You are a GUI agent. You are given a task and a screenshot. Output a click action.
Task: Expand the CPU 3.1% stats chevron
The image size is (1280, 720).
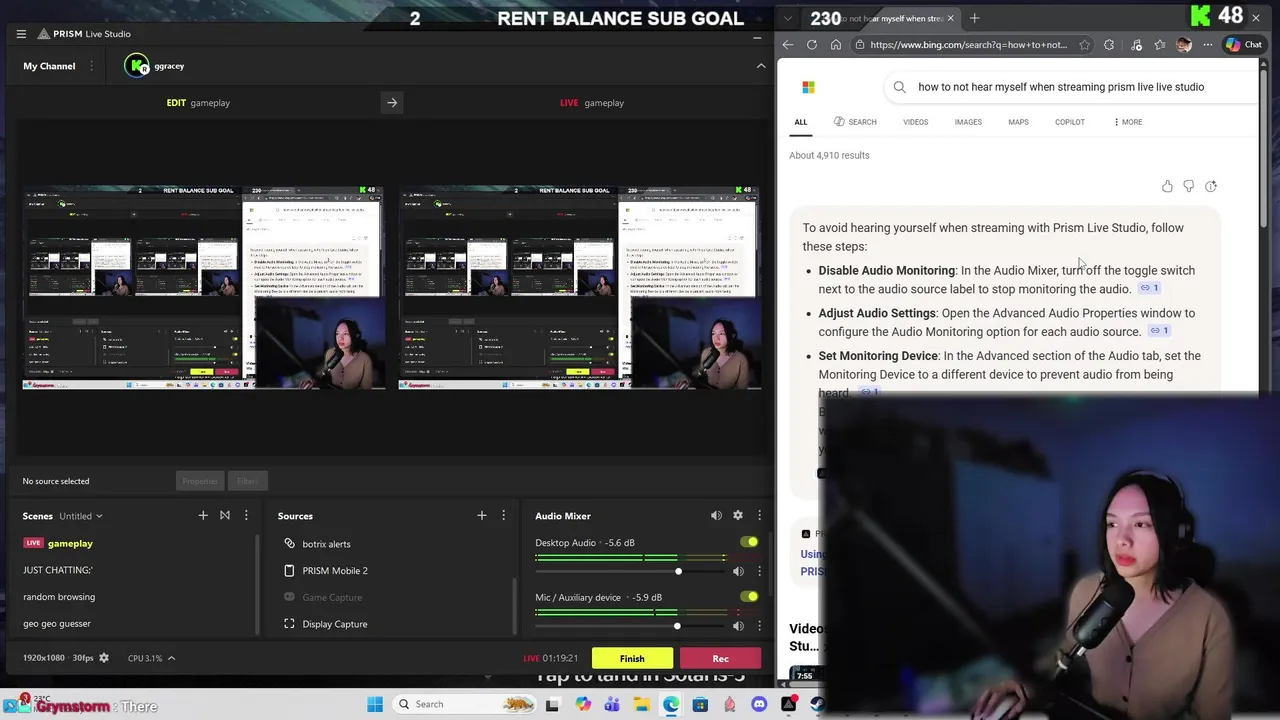point(171,658)
